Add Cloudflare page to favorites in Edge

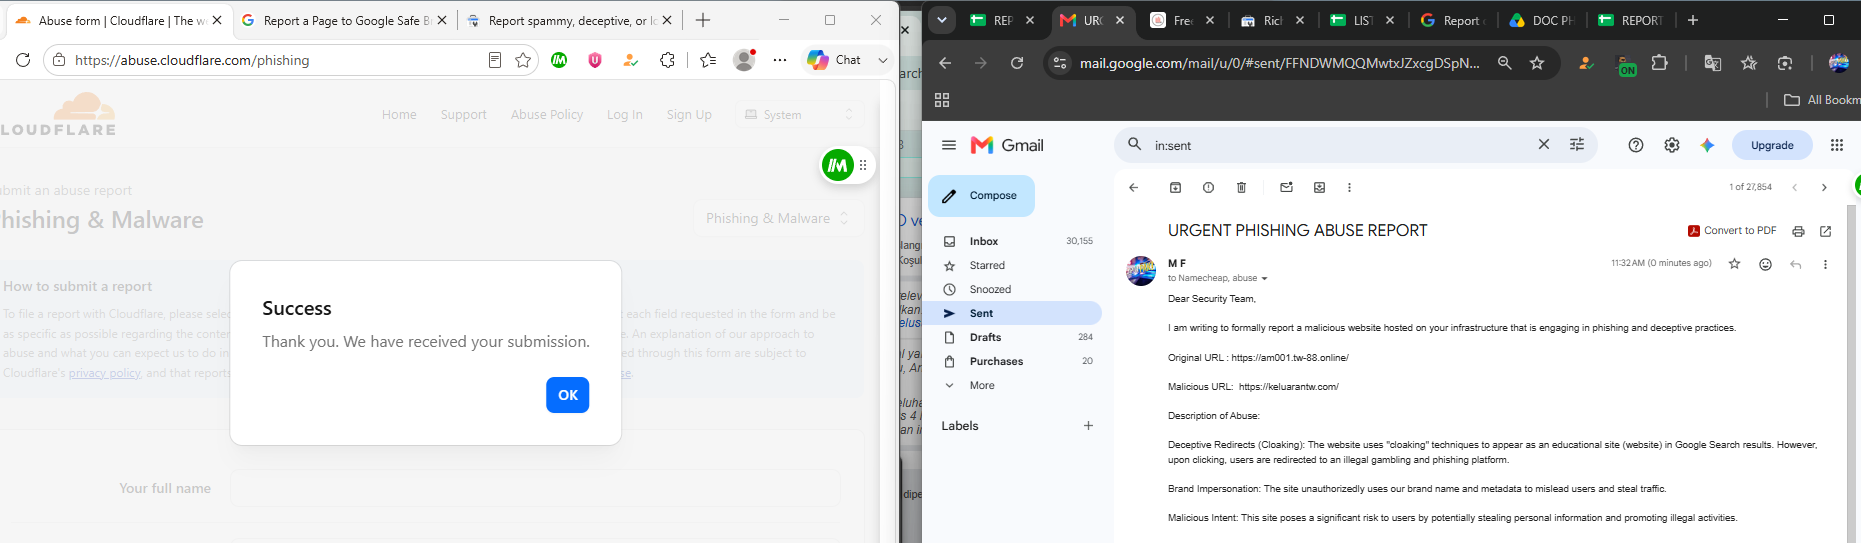point(522,60)
